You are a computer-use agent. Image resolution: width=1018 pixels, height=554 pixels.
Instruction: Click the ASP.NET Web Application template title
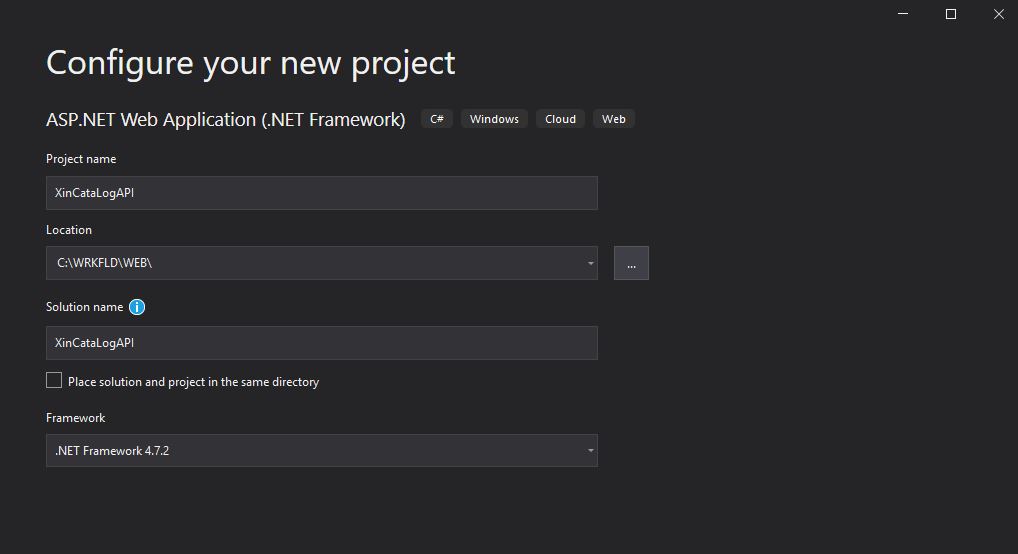coord(226,120)
